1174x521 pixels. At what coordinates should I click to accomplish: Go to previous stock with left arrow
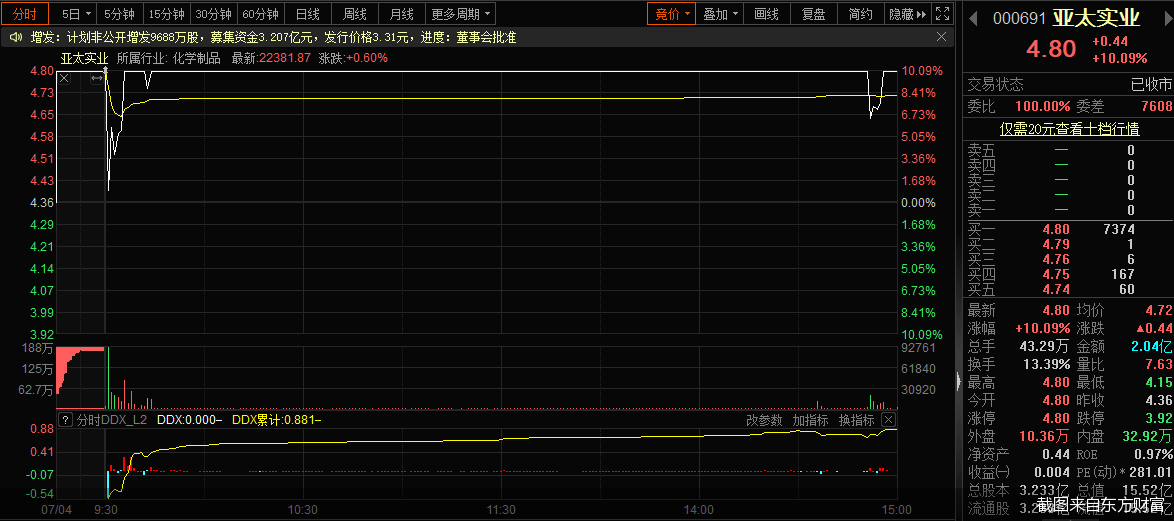975,18
